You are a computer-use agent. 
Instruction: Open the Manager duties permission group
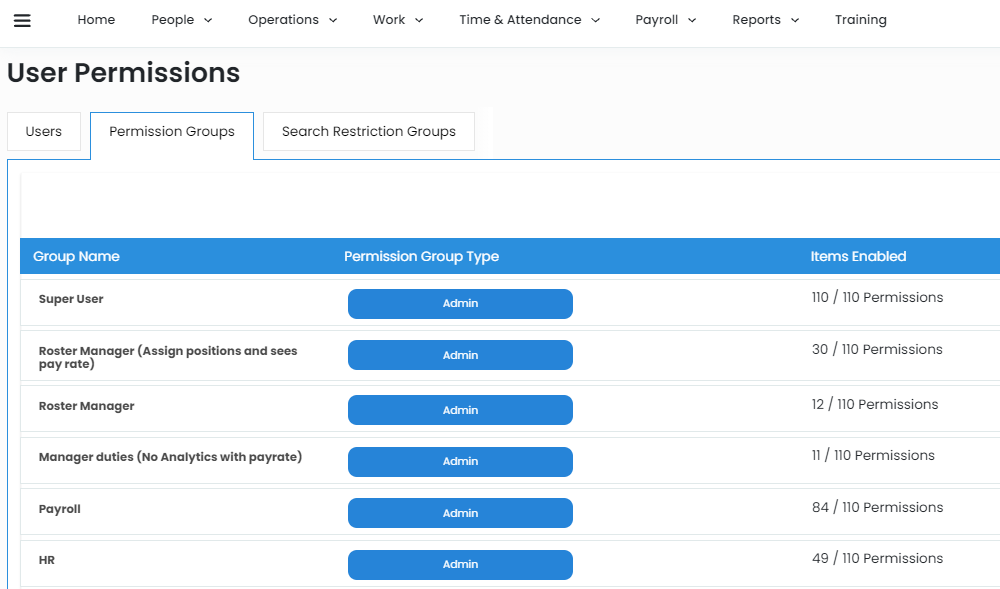pos(170,457)
